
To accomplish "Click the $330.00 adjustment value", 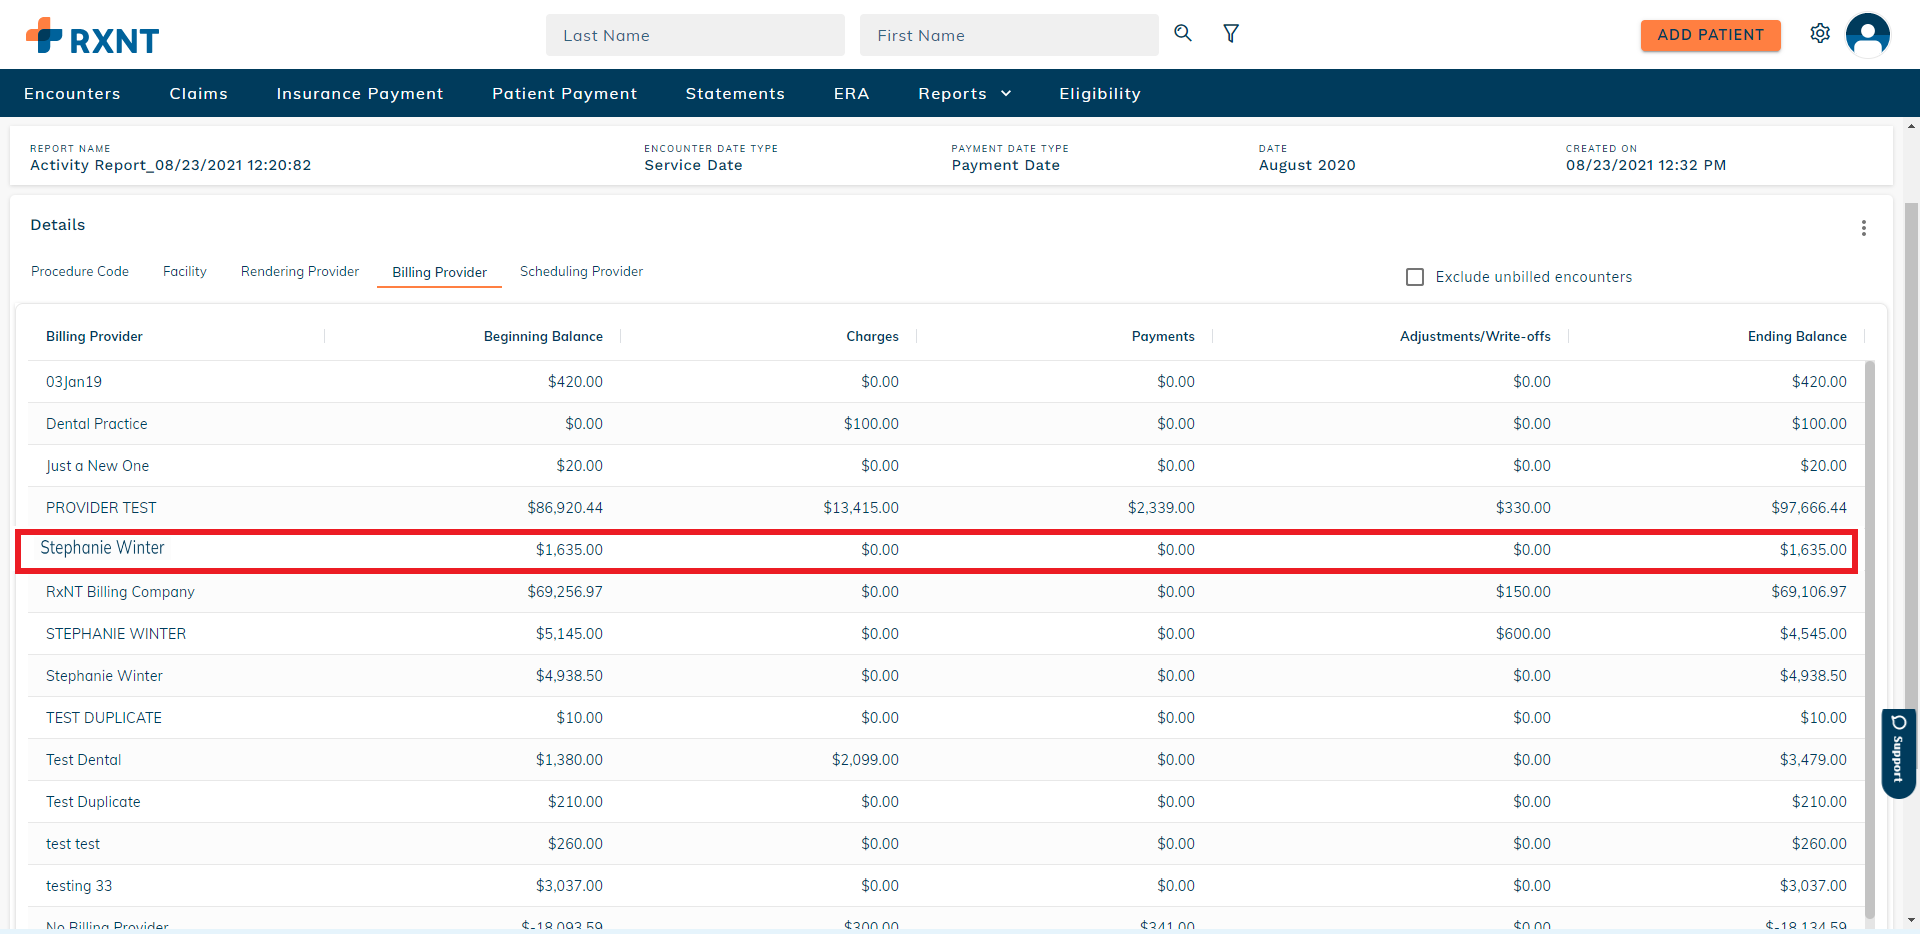I will pos(1523,508).
